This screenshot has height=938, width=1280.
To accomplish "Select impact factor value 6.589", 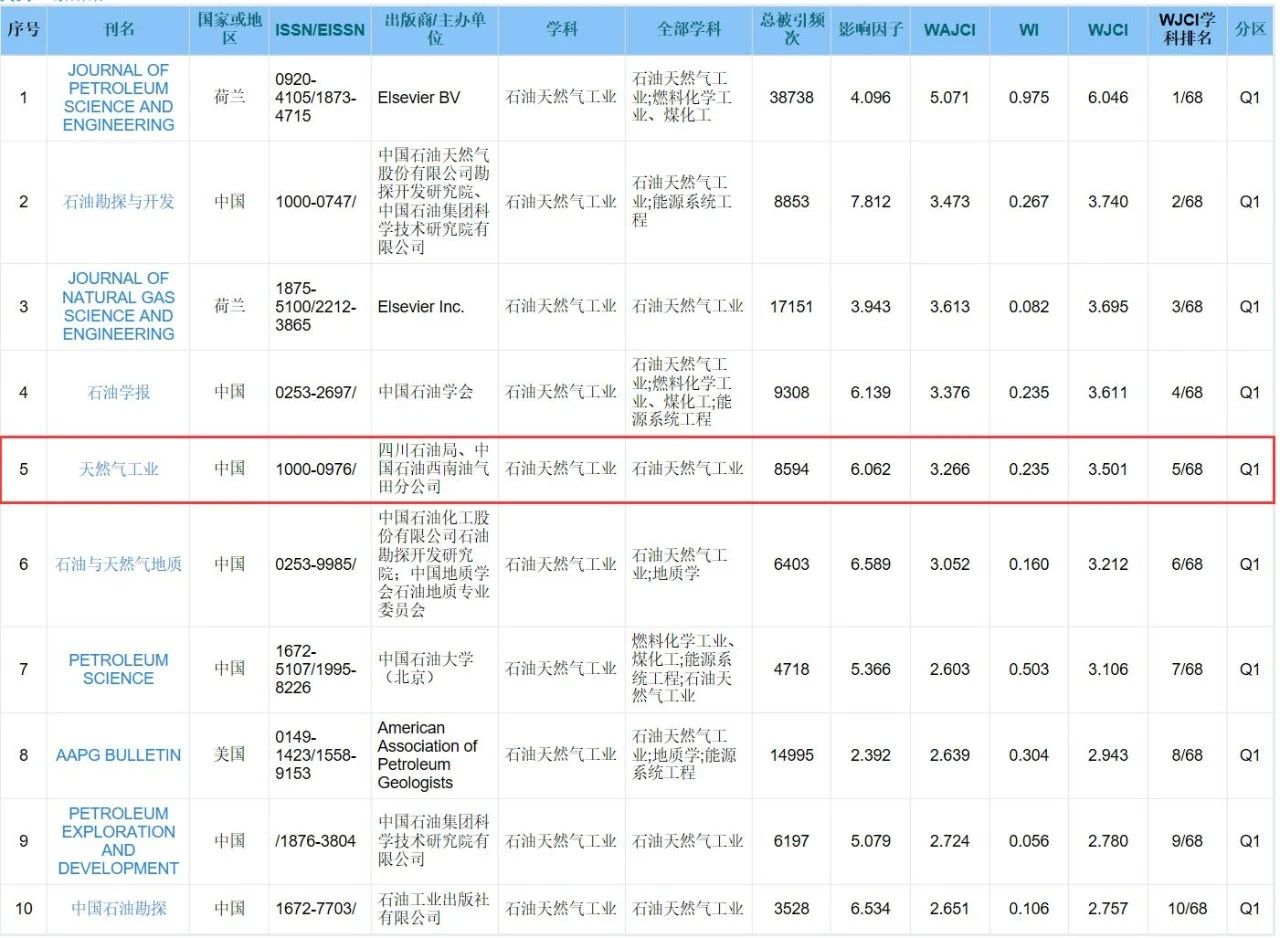I will coord(870,565).
